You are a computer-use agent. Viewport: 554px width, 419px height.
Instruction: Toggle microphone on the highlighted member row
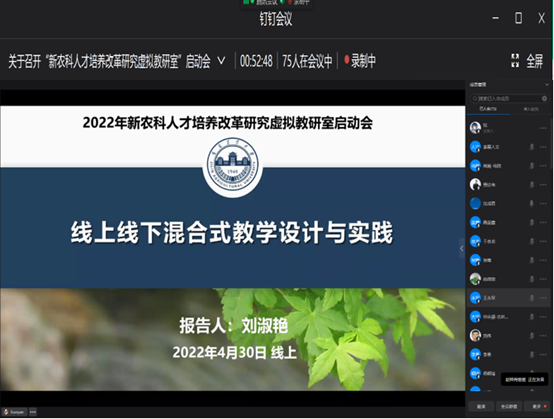[x=531, y=298]
